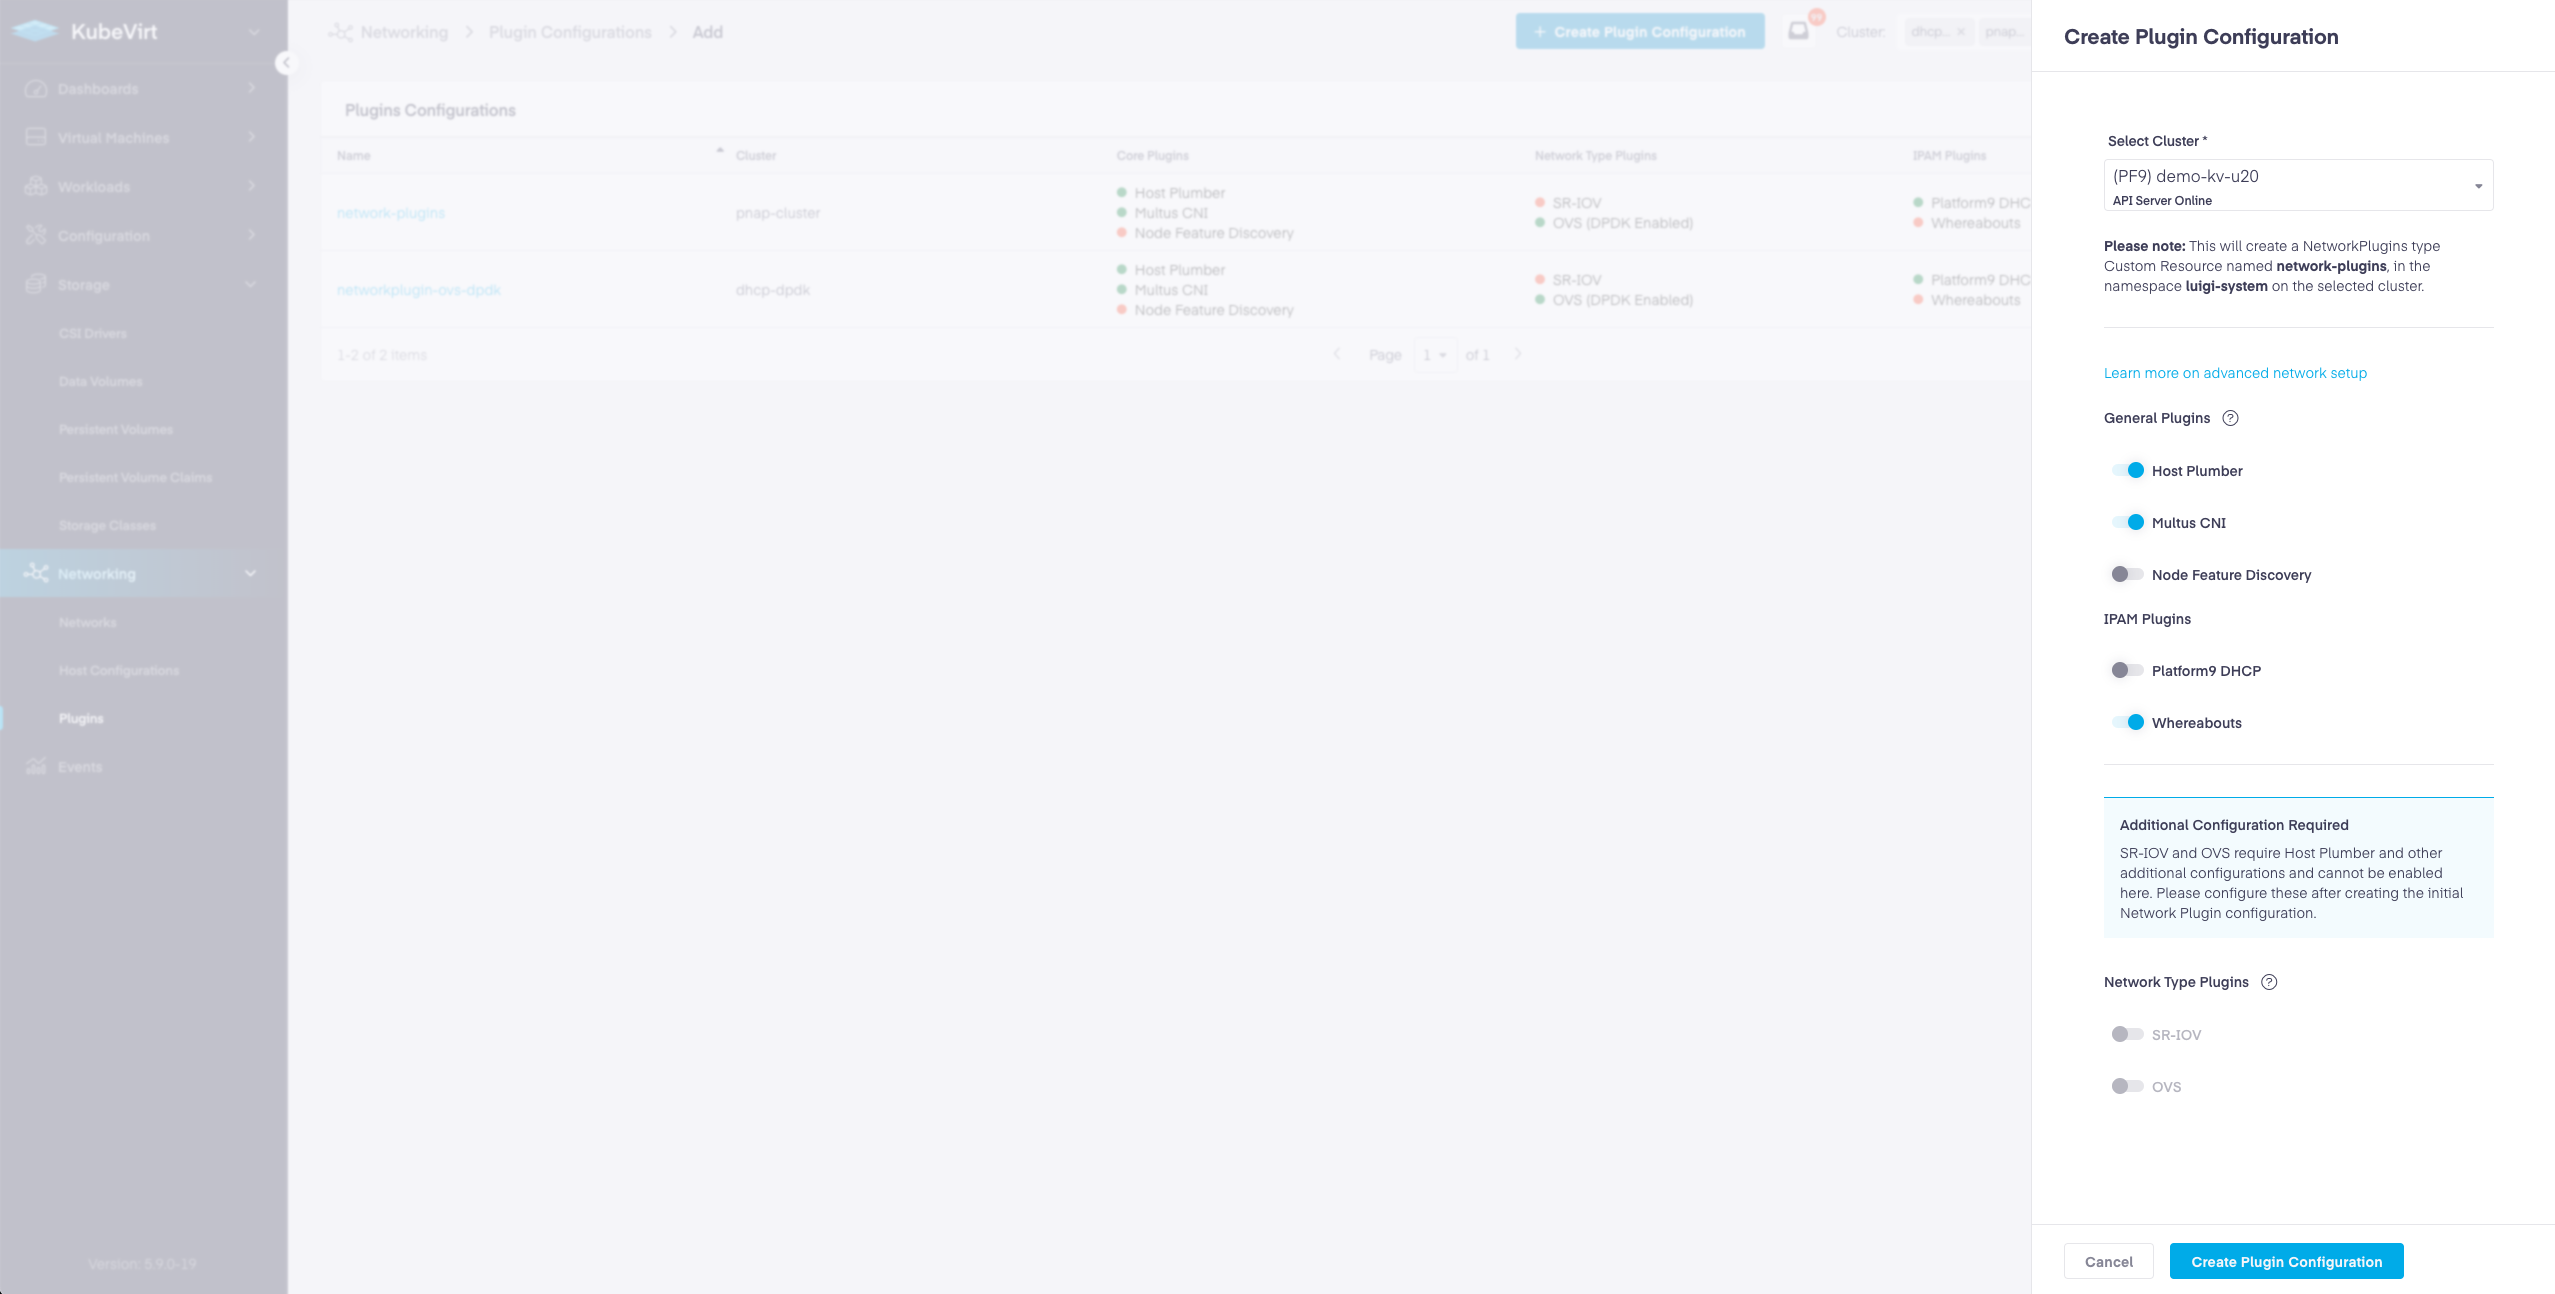The image size is (2555, 1294).
Task: Toggle the OVS network plugin switch
Action: [x=2127, y=1086]
